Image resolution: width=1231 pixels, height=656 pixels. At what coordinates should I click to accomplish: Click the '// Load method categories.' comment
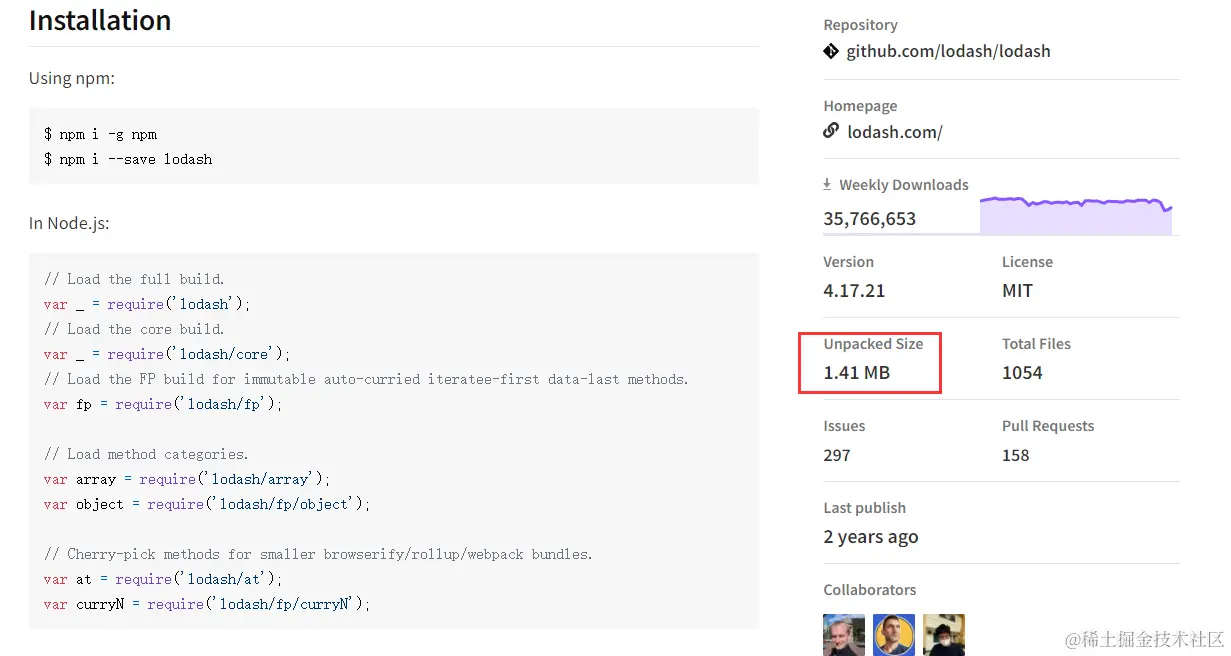(x=146, y=454)
